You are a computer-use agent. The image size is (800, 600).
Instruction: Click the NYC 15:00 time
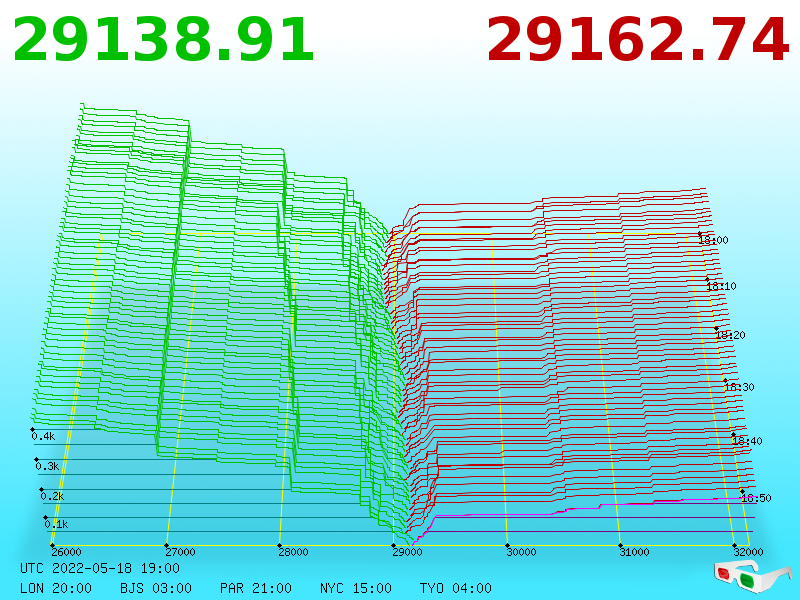pyautogui.click(x=356, y=588)
